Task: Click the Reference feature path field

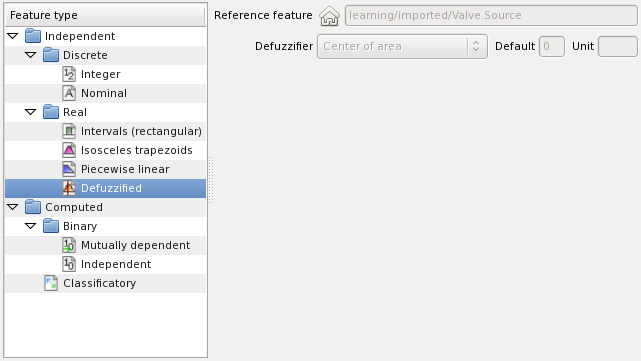Action: click(x=491, y=16)
